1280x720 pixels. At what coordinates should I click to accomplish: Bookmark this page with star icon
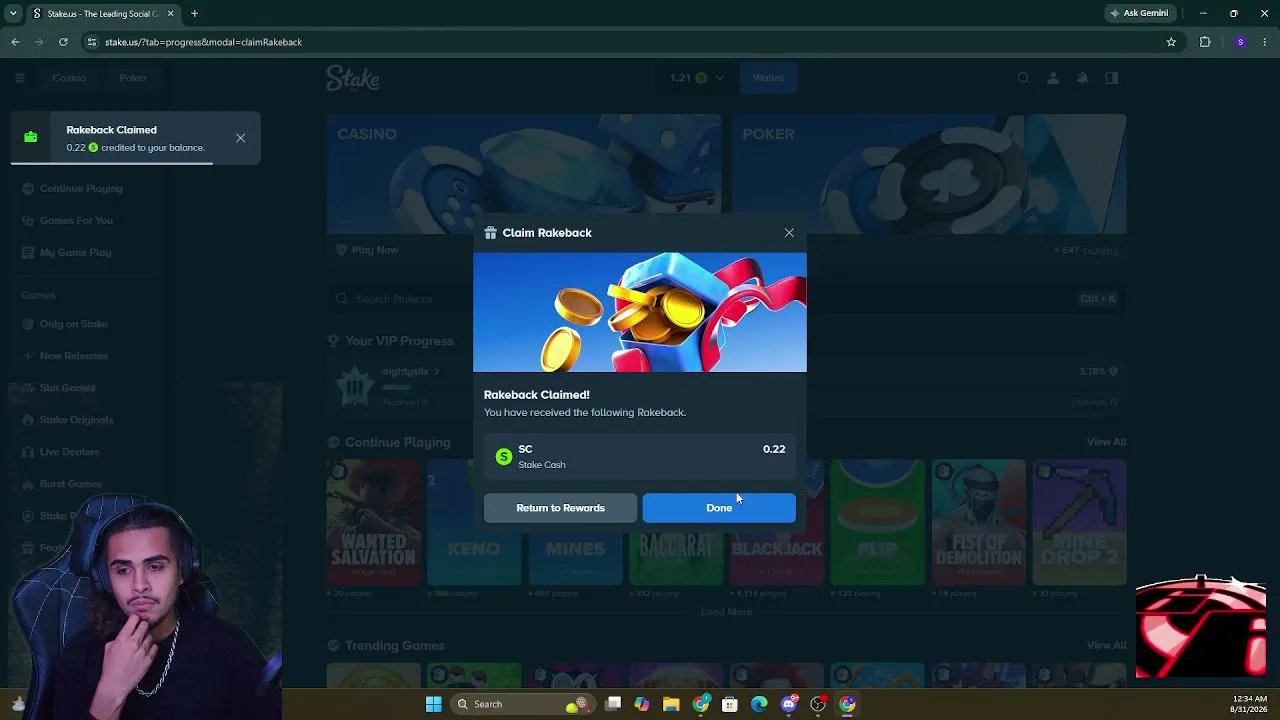click(x=1171, y=42)
